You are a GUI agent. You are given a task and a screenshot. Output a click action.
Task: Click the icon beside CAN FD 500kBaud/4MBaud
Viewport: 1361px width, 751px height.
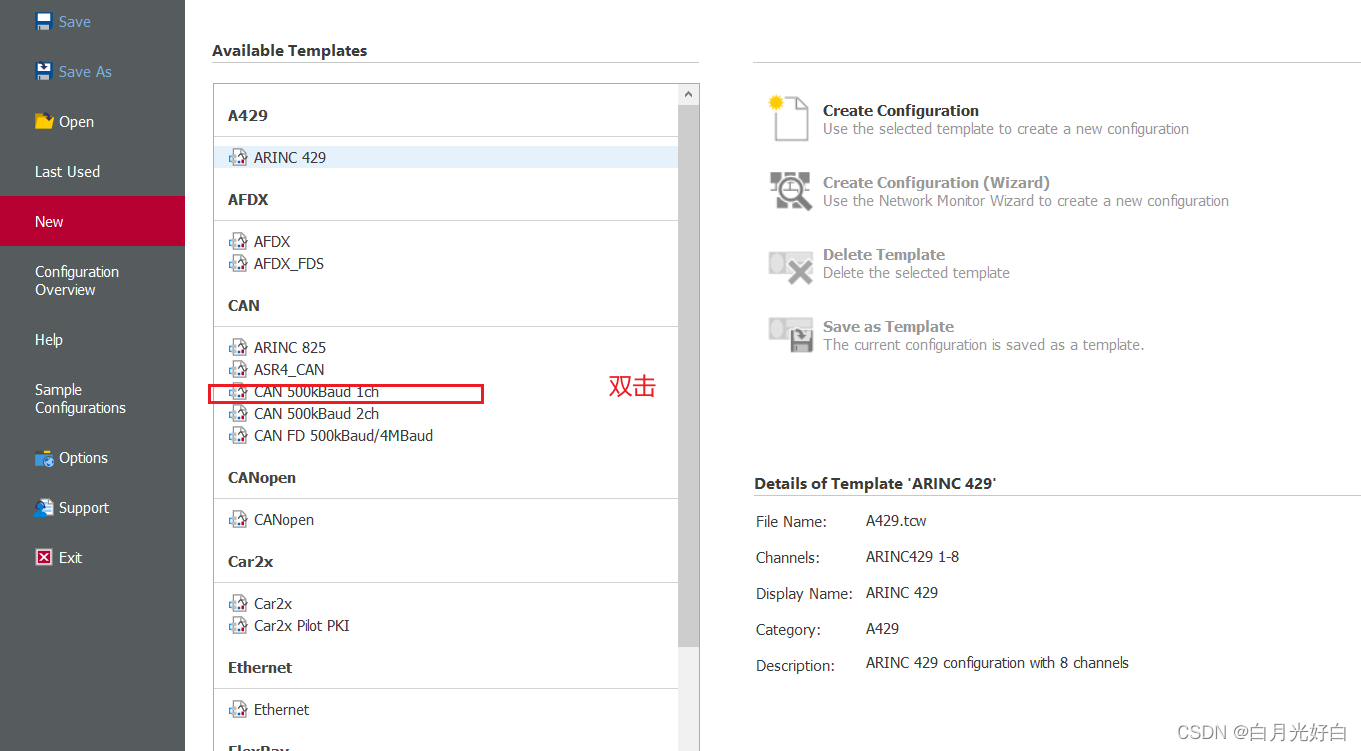pos(238,435)
